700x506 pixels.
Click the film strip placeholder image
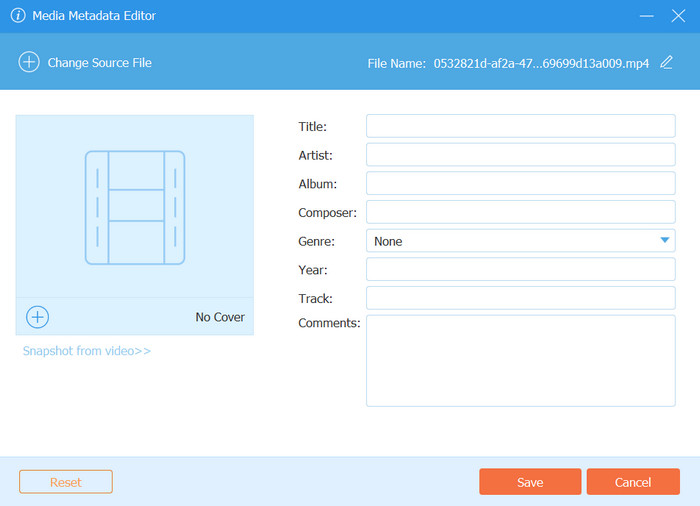[135, 207]
